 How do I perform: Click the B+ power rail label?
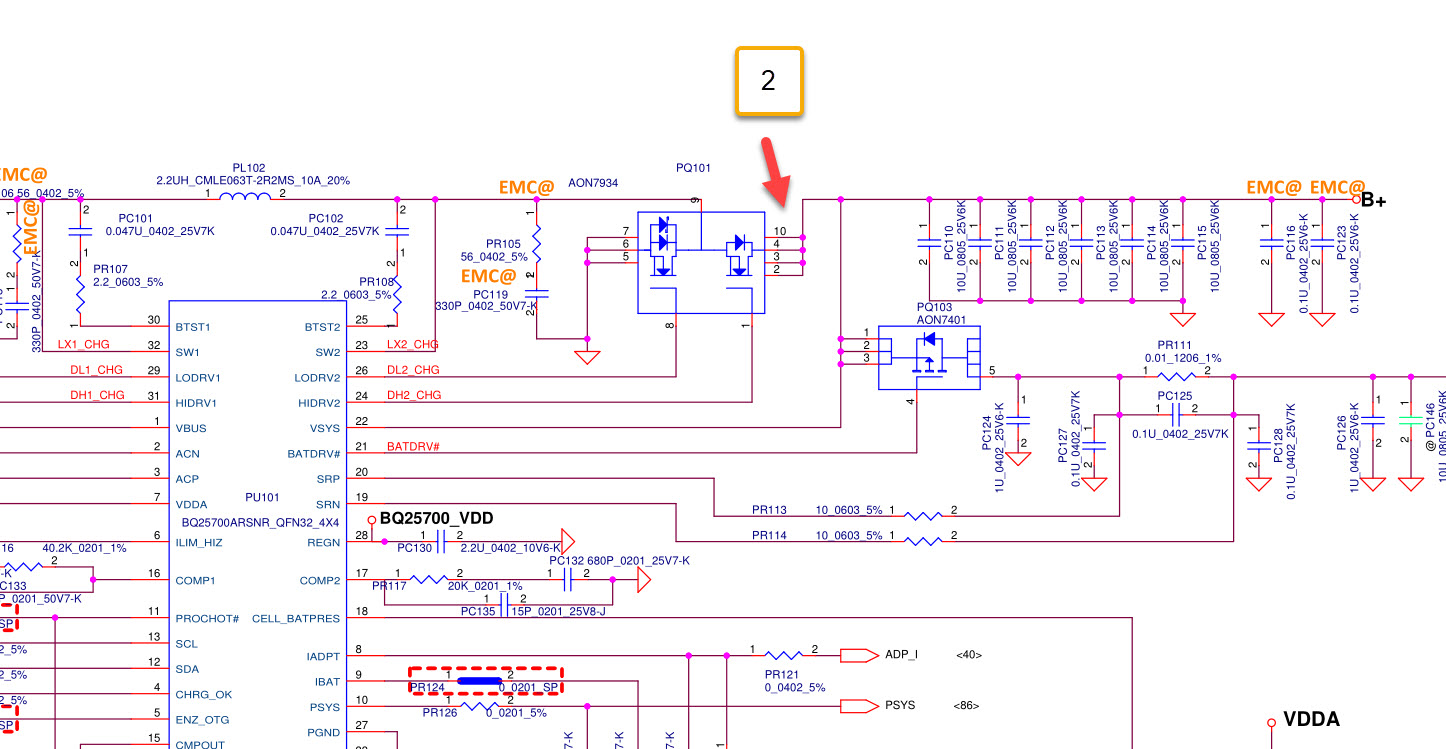(x=1374, y=201)
